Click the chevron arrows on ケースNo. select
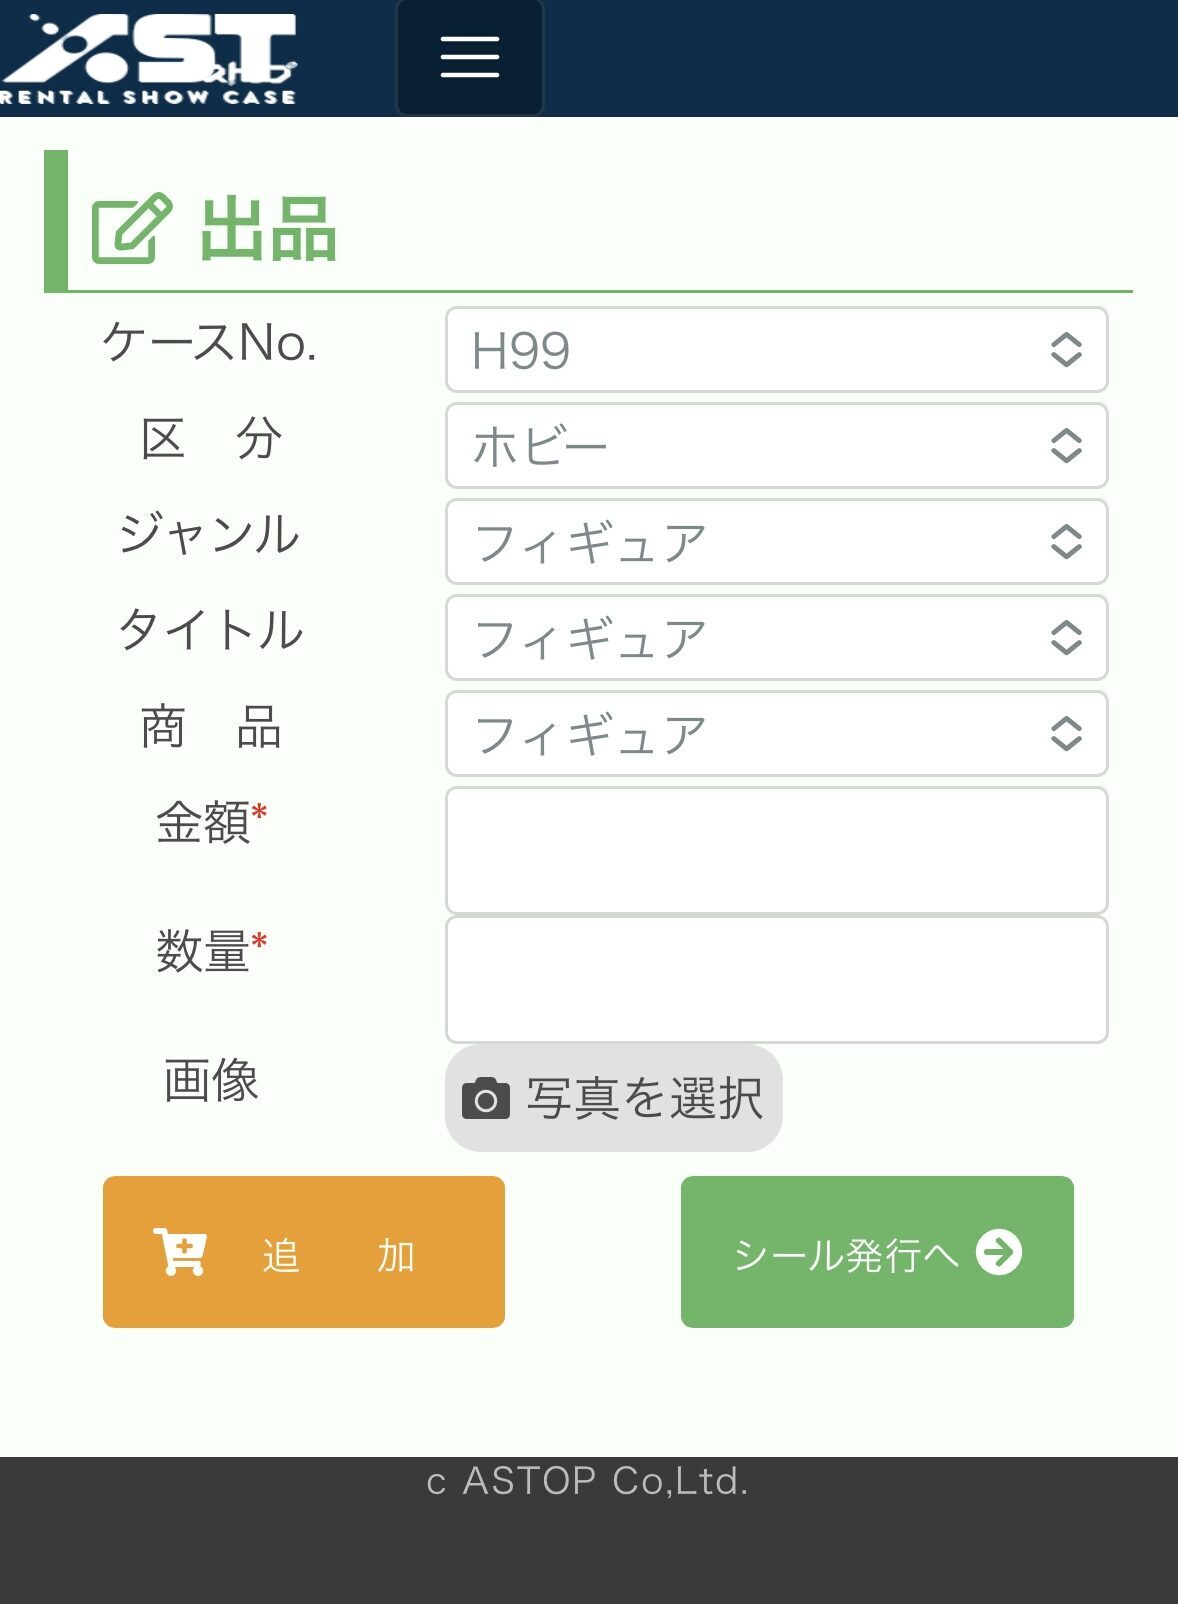The image size is (1178, 1604). click(1066, 350)
